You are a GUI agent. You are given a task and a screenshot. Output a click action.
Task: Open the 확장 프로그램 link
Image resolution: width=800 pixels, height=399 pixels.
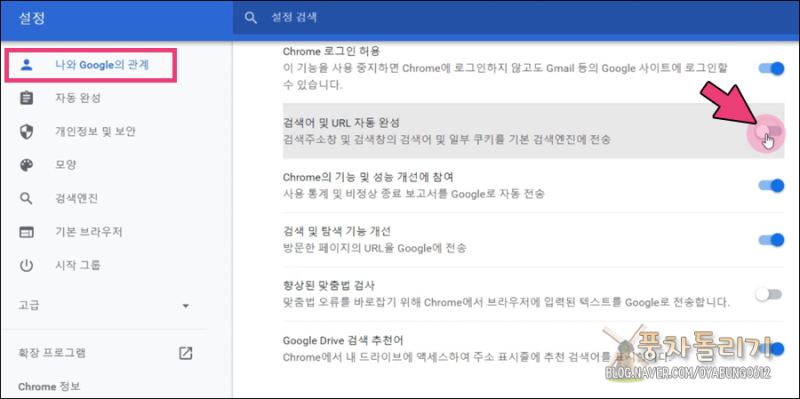click(52, 353)
